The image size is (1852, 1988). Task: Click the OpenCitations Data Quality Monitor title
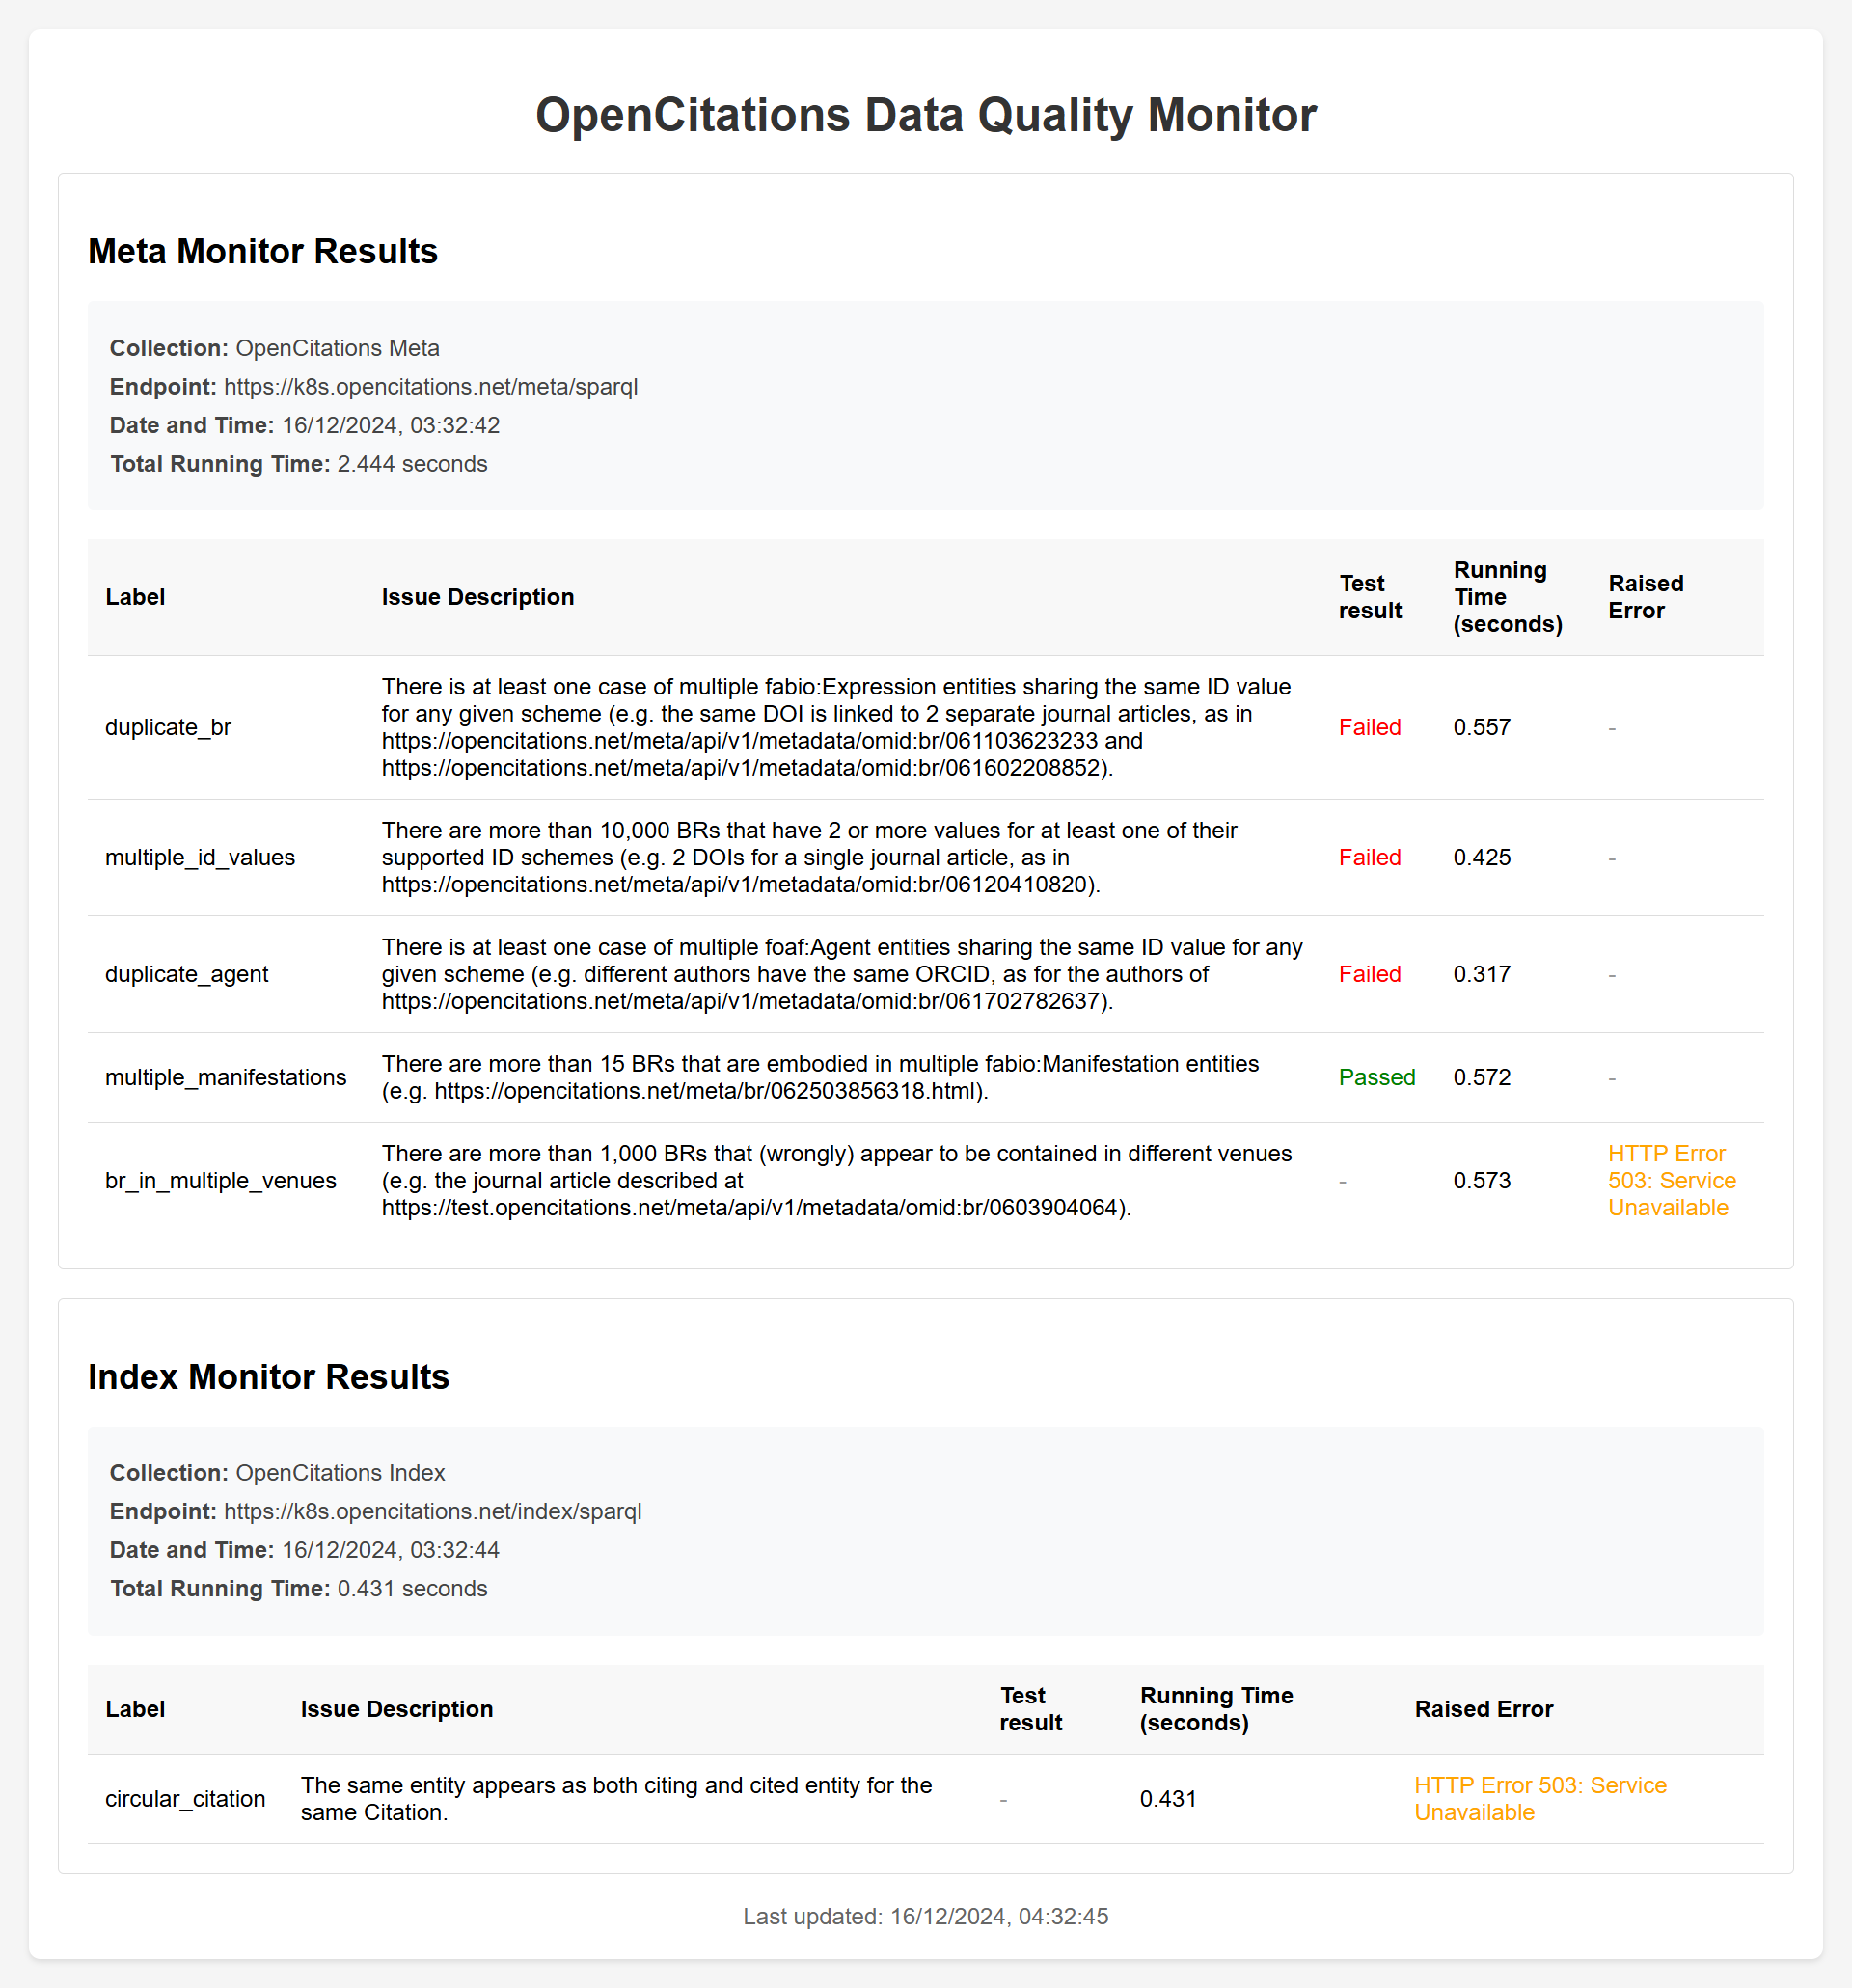coord(925,115)
